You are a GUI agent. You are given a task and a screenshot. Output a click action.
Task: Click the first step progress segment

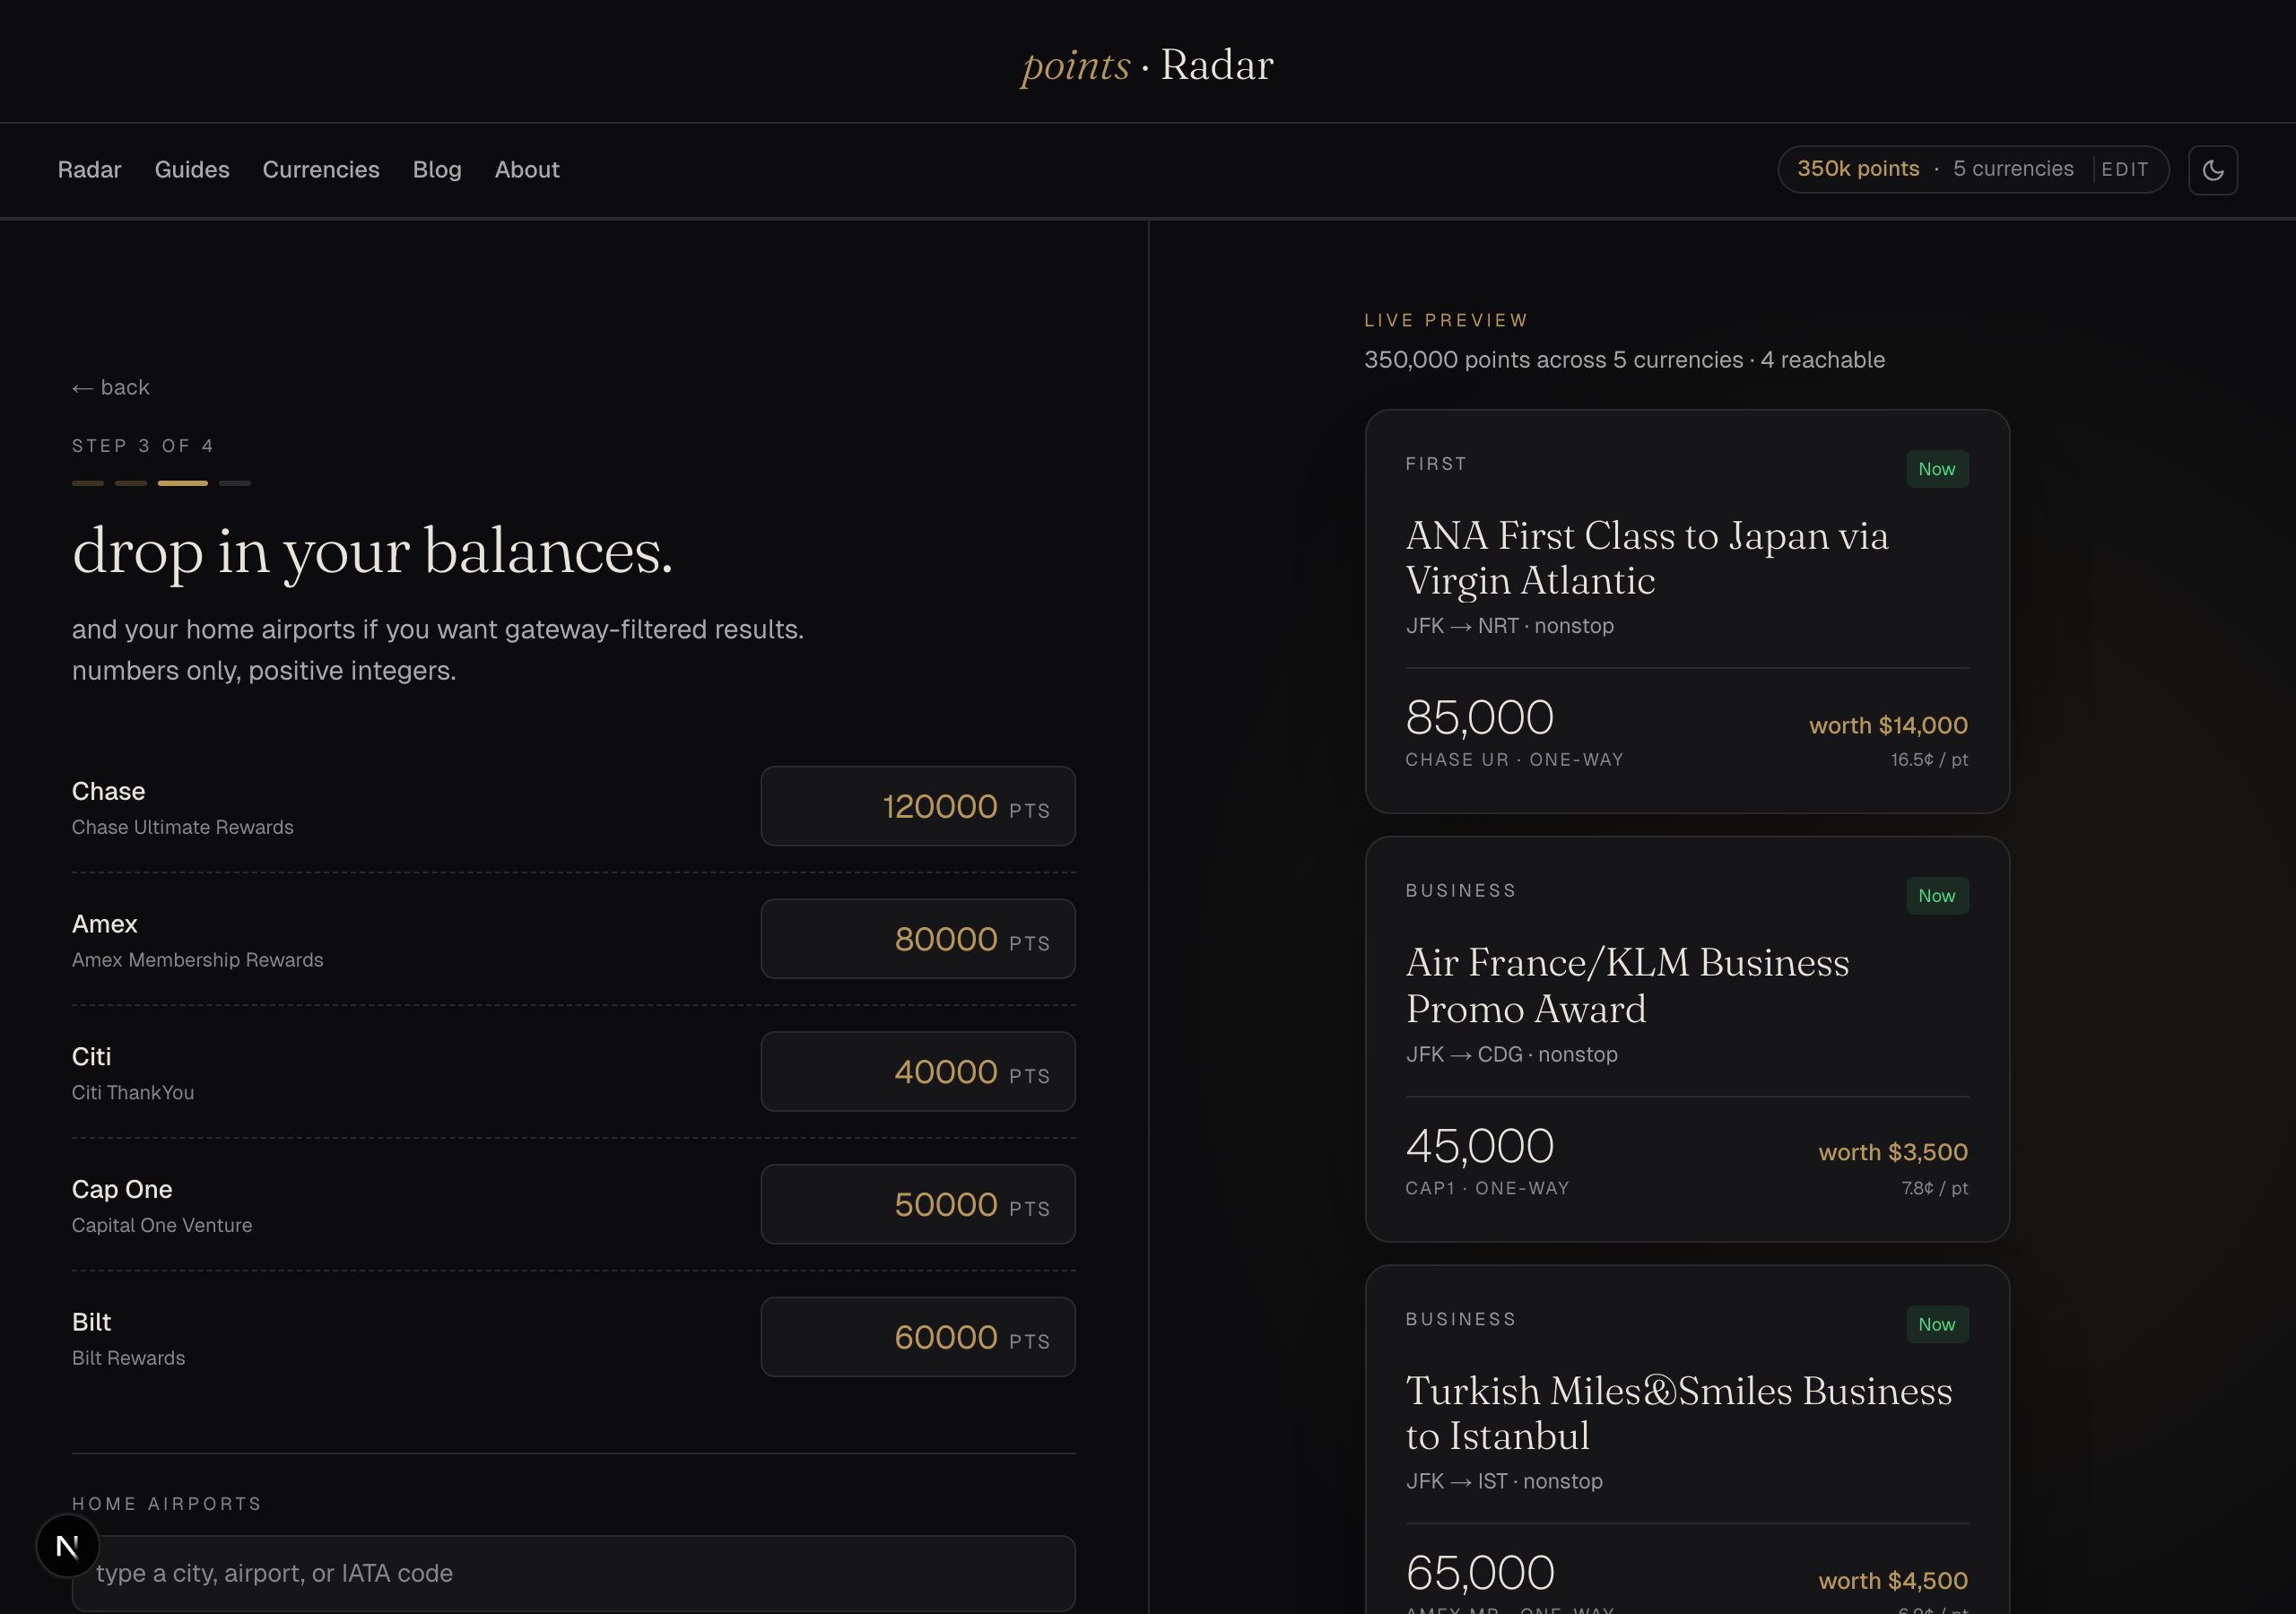pos(88,483)
